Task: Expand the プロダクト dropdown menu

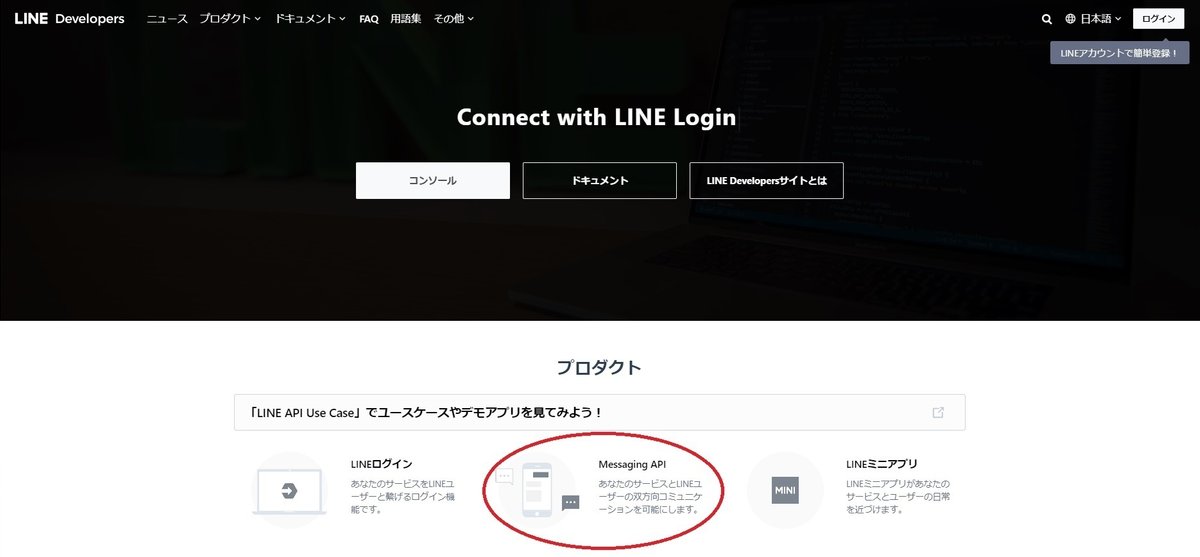Action: coord(230,19)
